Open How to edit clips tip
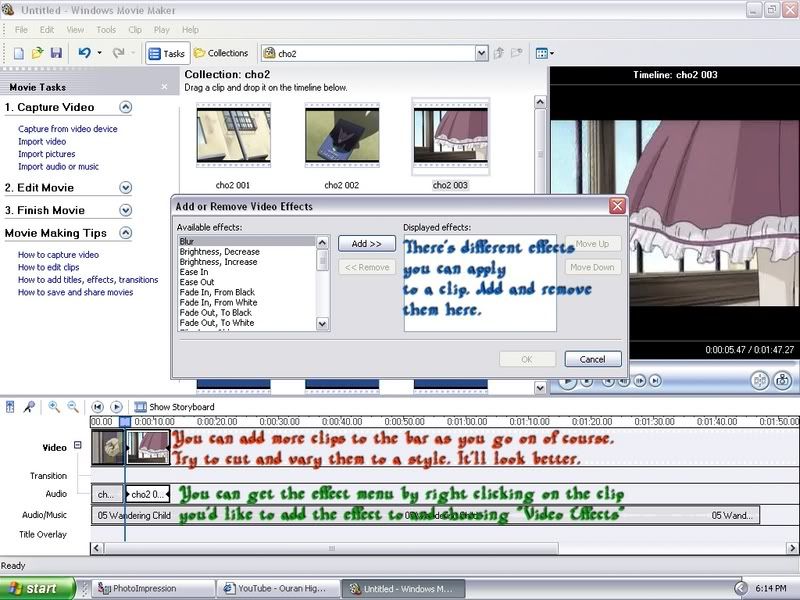This screenshot has height=600, width=800. tap(48, 267)
